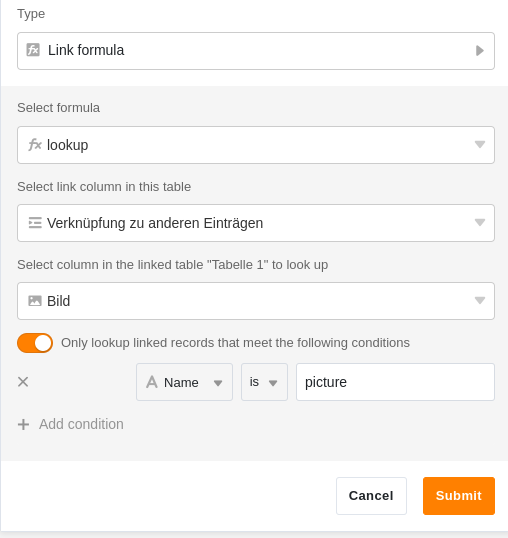Image resolution: width=508 pixels, height=538 pixels.
Task: Click the link column icon beside Verknüpfung
Action: 35,223
